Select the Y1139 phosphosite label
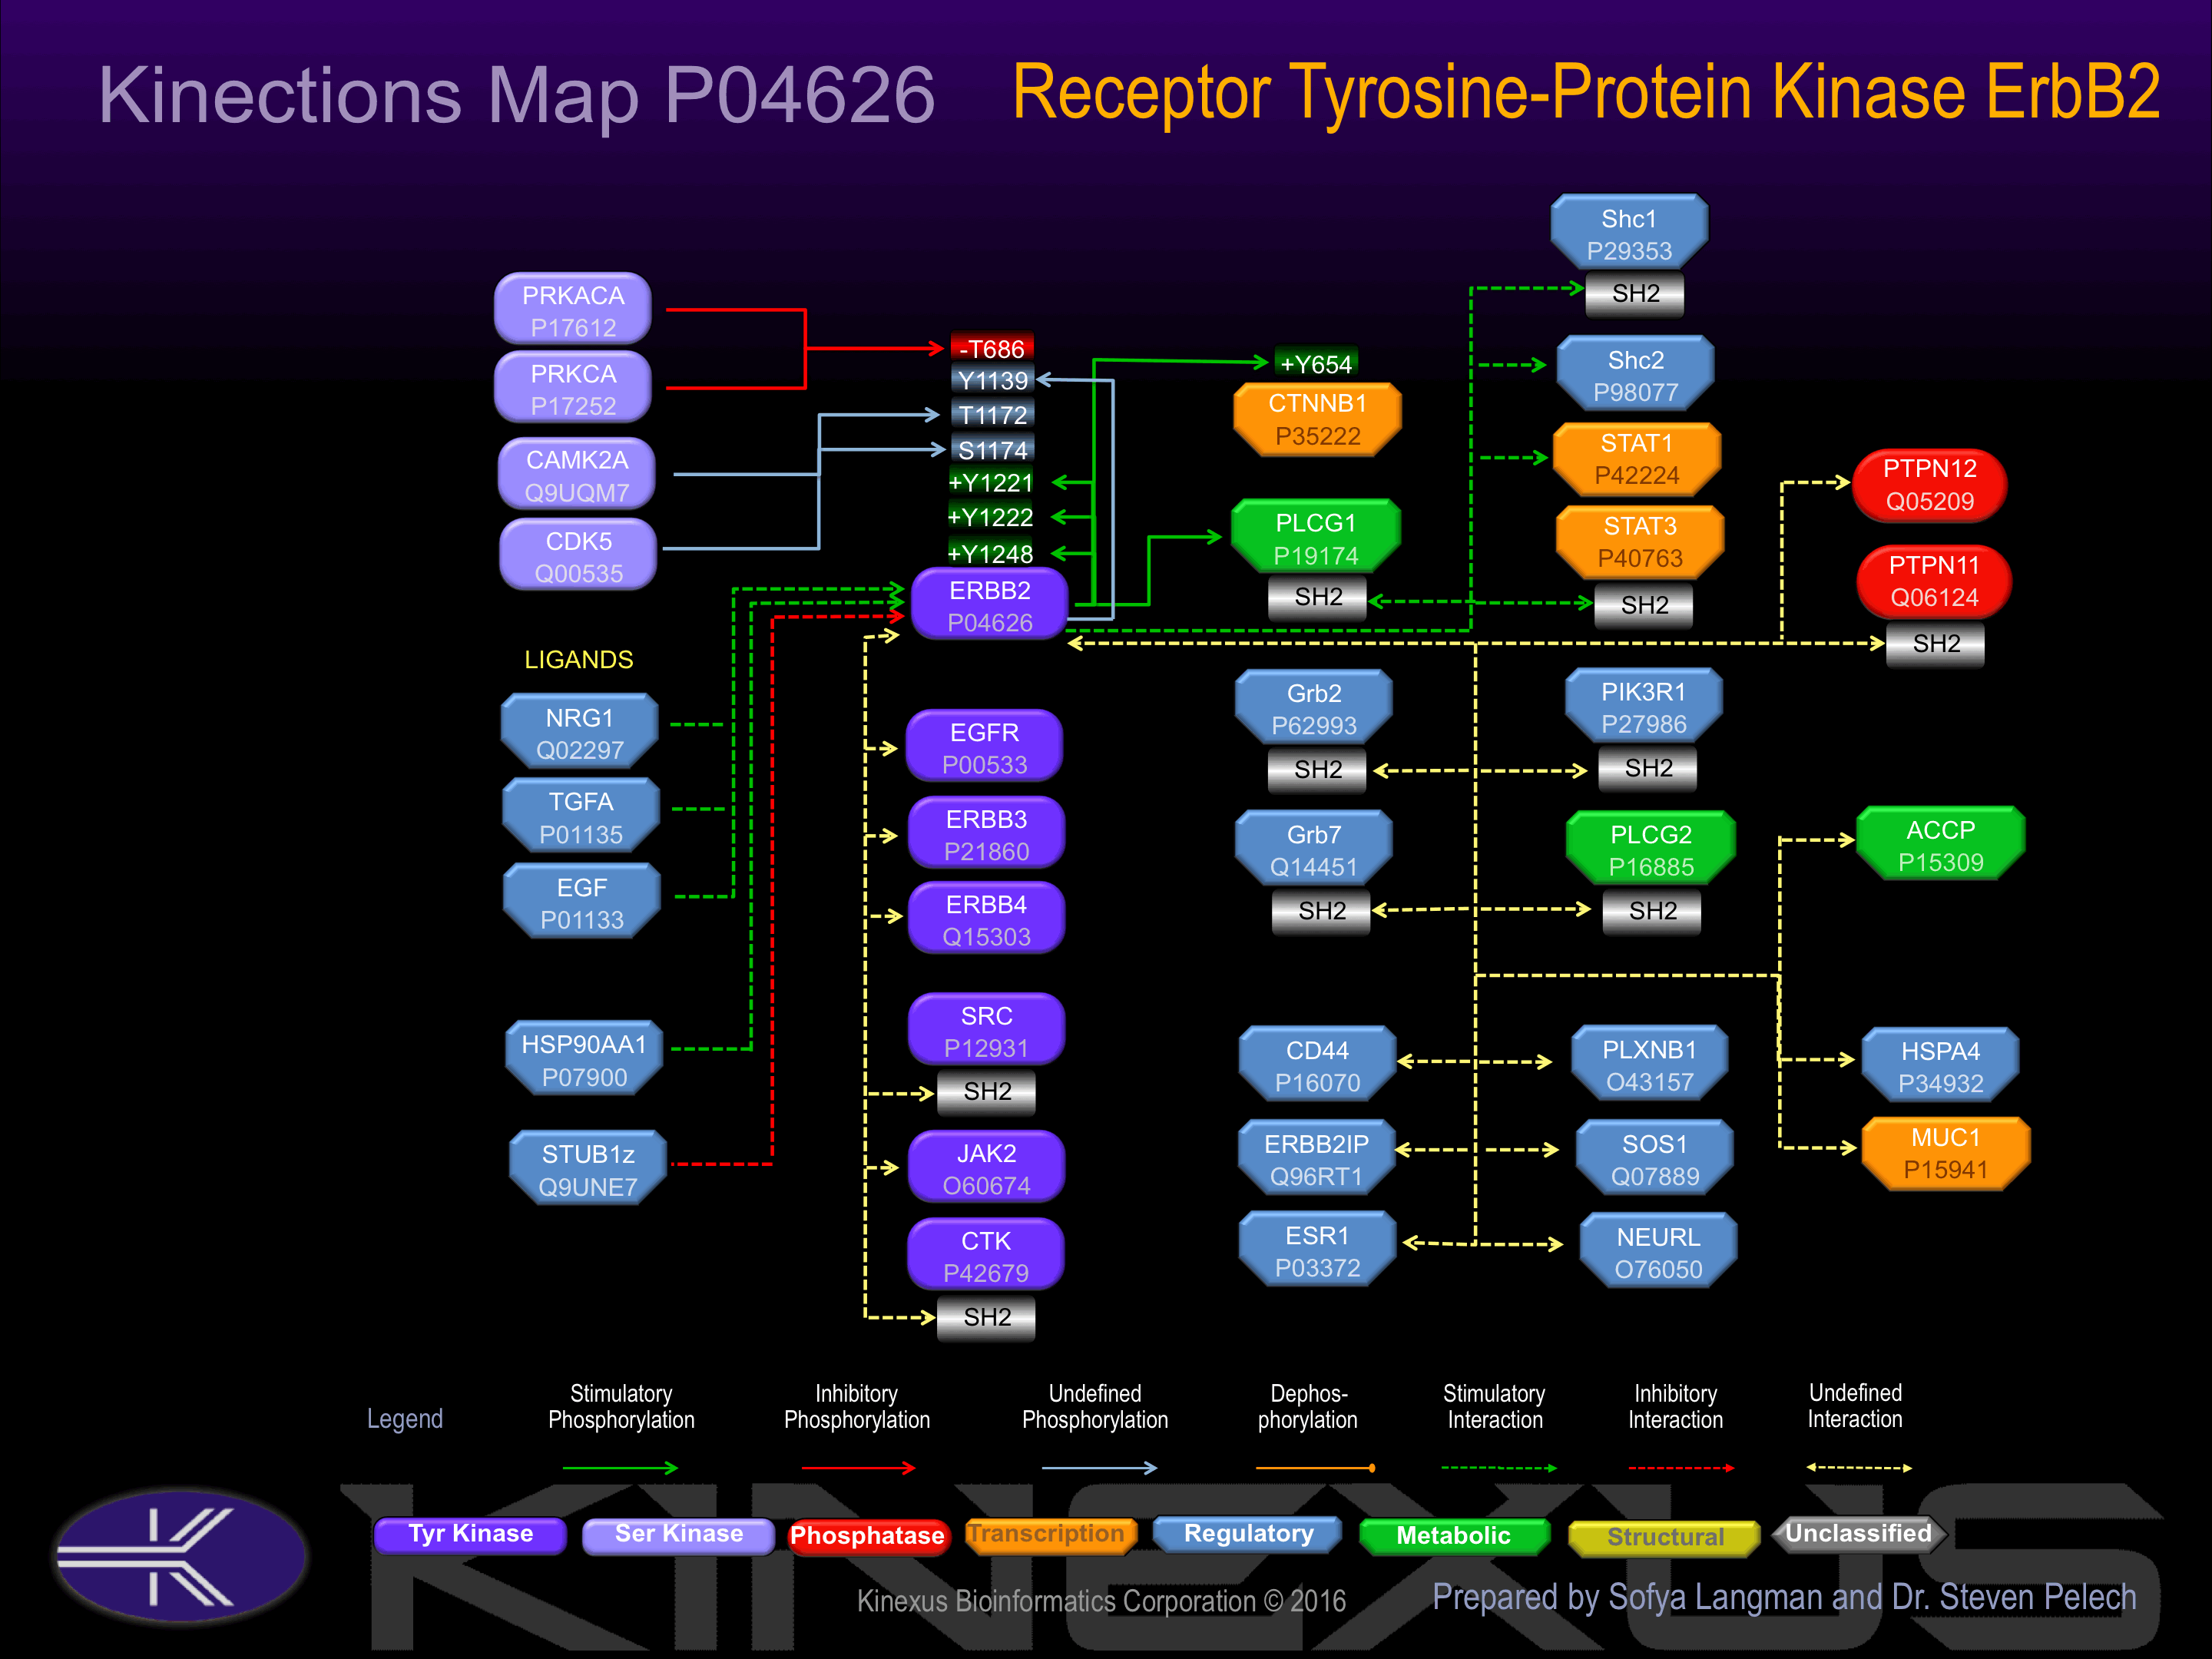The width and height of the screenshot is (2212, 1659). click(x=992, y=380)
